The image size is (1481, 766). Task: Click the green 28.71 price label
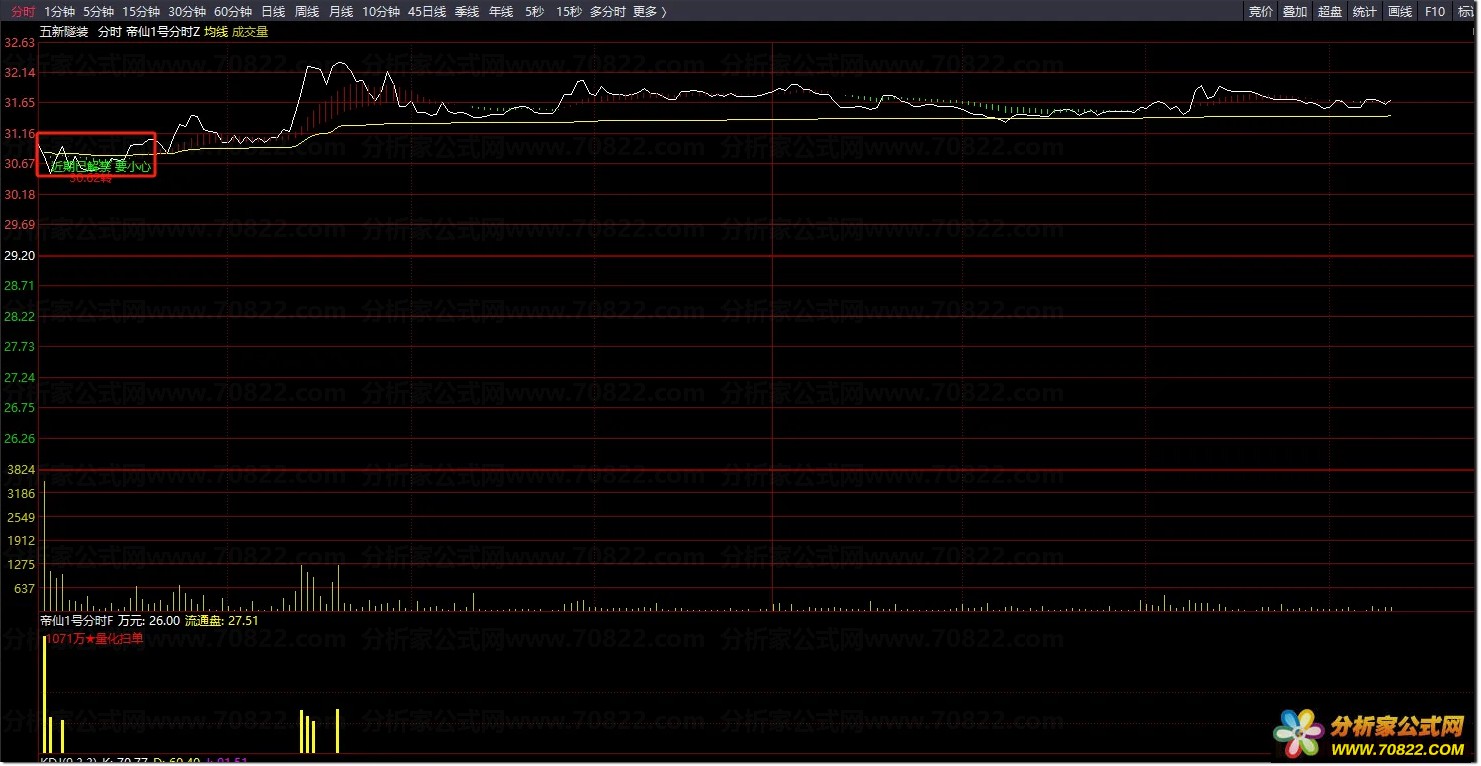pyautogui.click(x=20, y=286)
